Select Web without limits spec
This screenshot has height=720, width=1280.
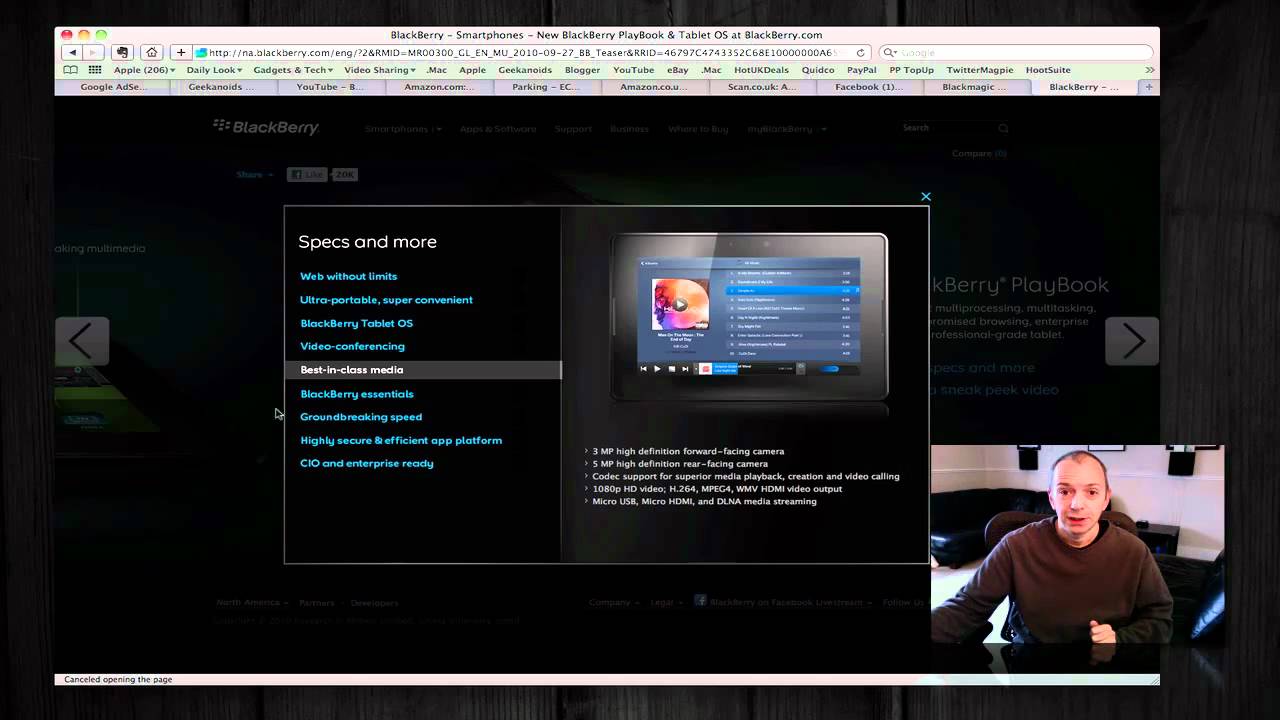point(349,276)
